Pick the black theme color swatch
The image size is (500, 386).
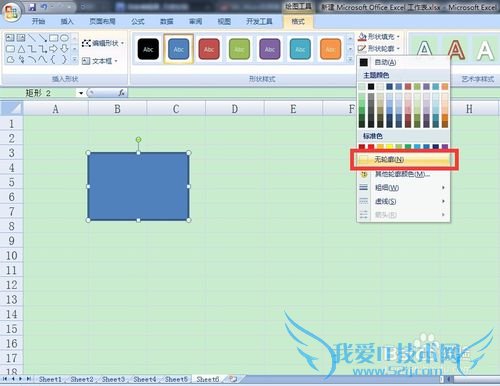371,87
